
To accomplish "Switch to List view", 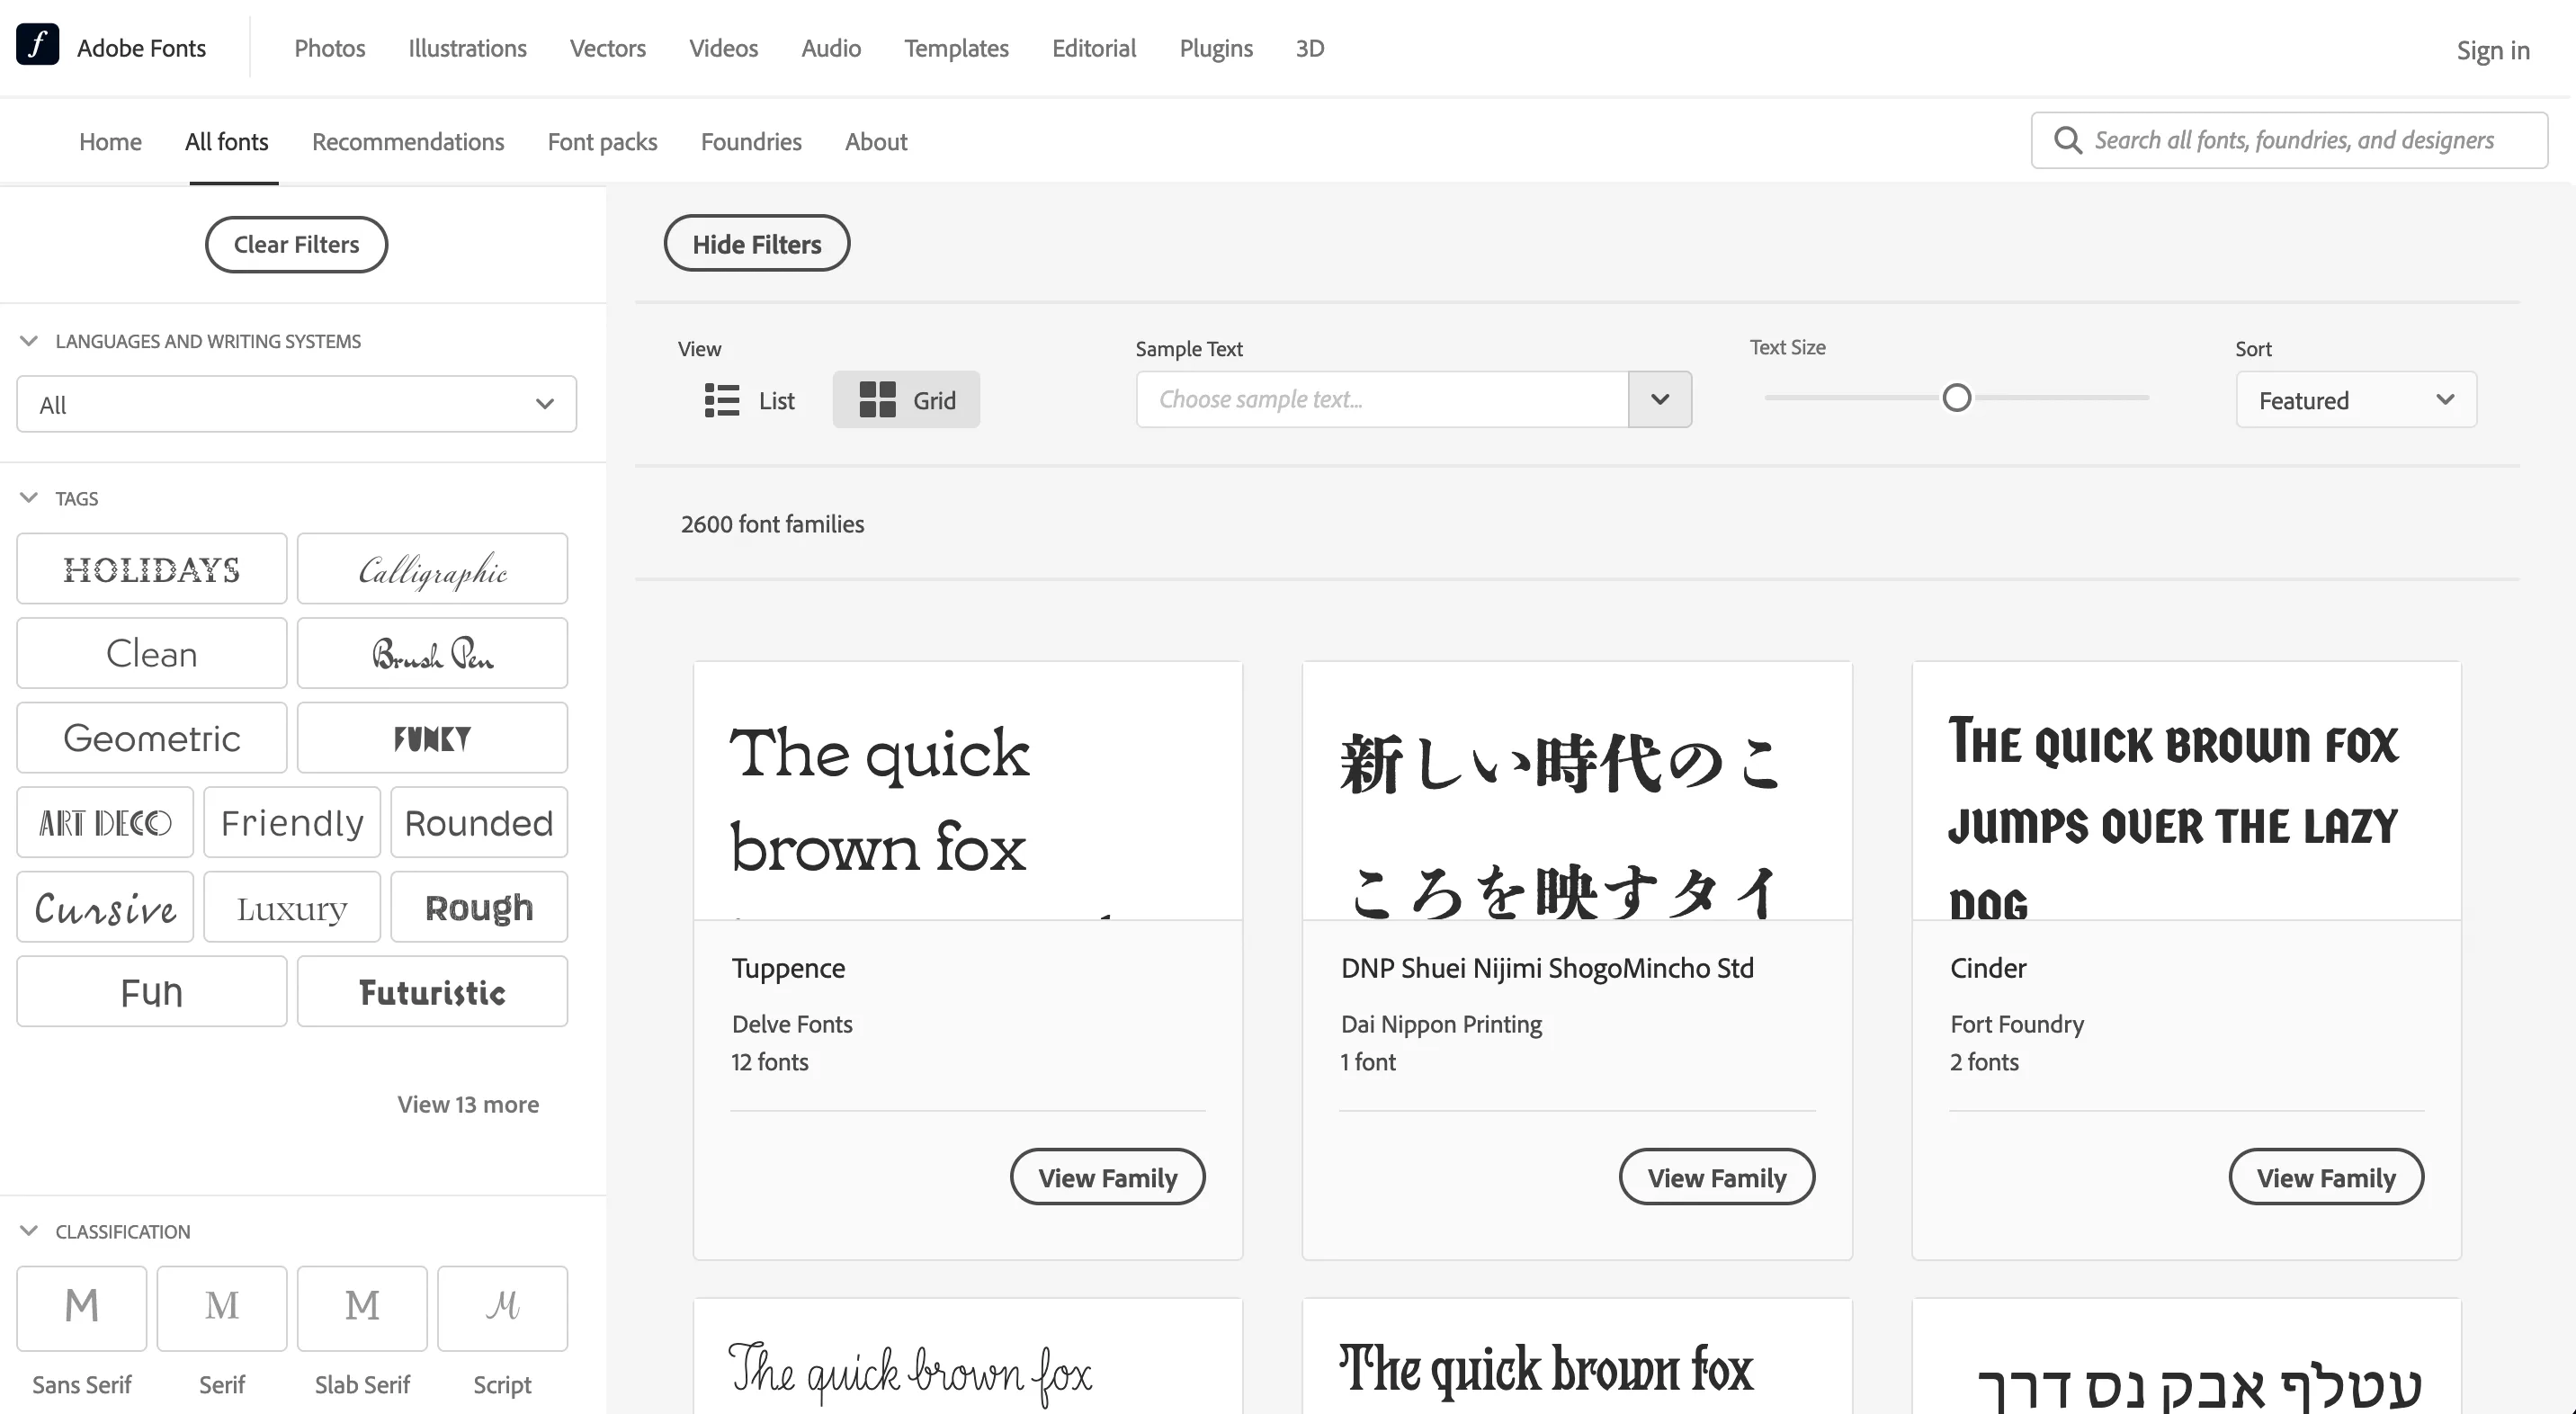I will tap(750, 400).
